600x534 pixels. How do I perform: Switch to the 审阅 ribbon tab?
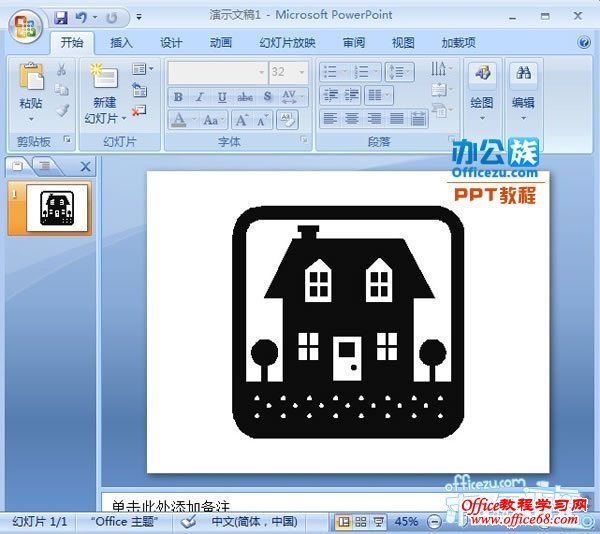point(354,42)
